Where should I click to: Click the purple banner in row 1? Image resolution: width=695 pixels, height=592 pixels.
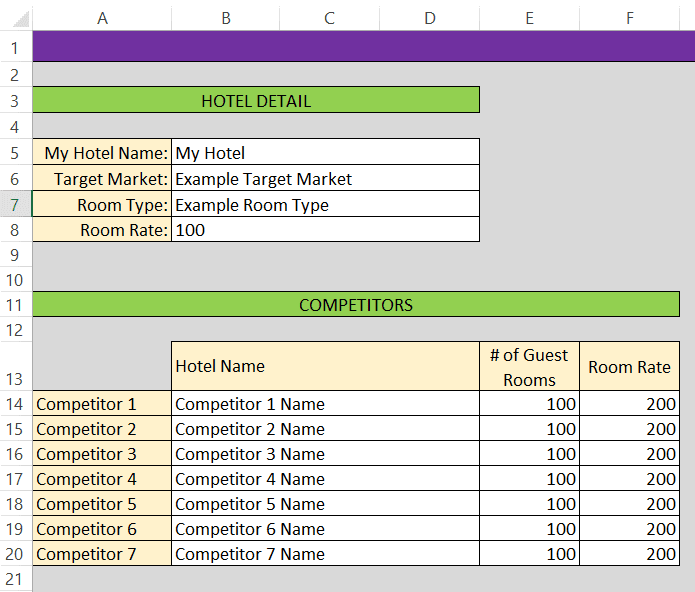click(363, 47)
